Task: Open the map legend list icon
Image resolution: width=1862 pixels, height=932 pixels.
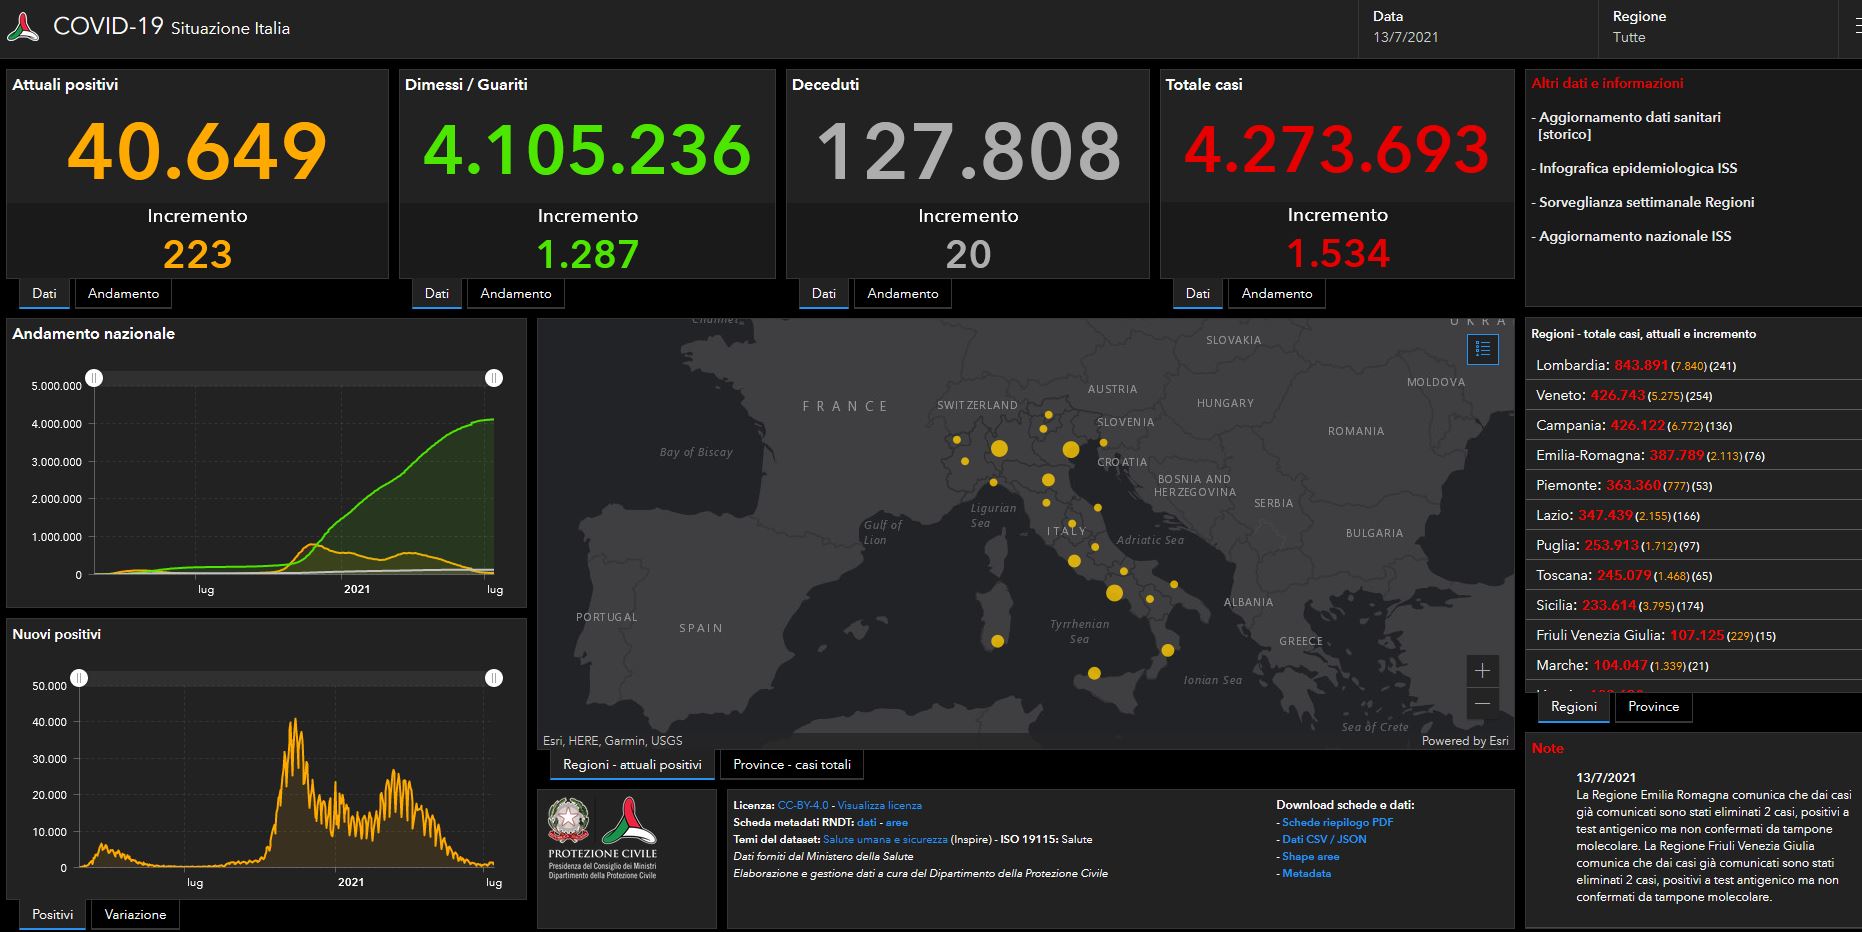Action: pos(1482,349)
